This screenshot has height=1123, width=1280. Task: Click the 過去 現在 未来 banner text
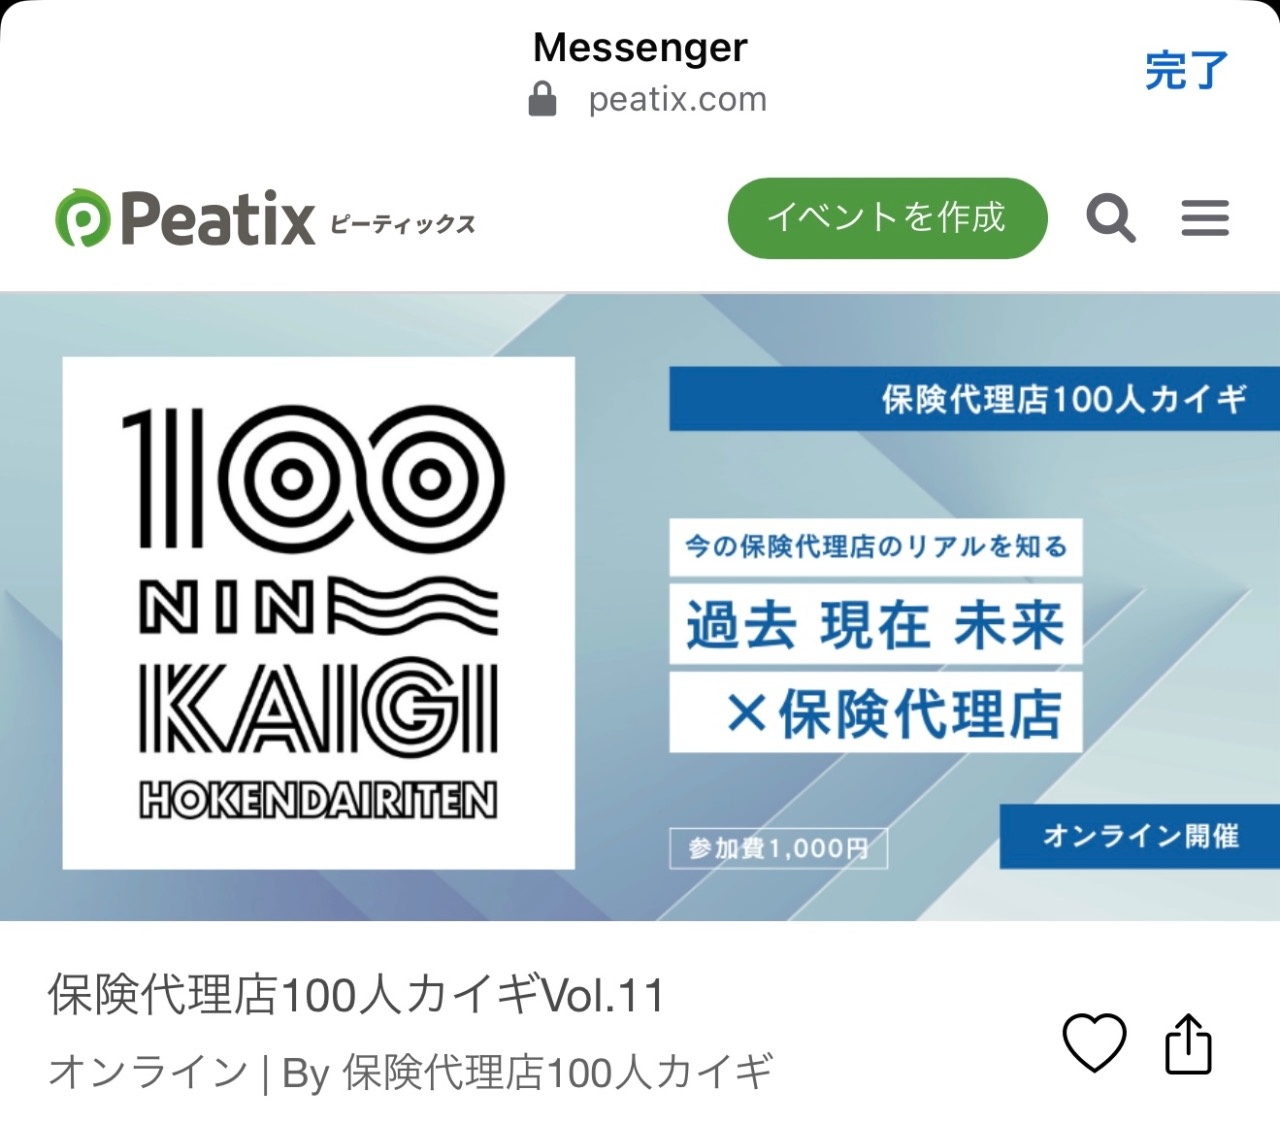(x=876, y=626)
